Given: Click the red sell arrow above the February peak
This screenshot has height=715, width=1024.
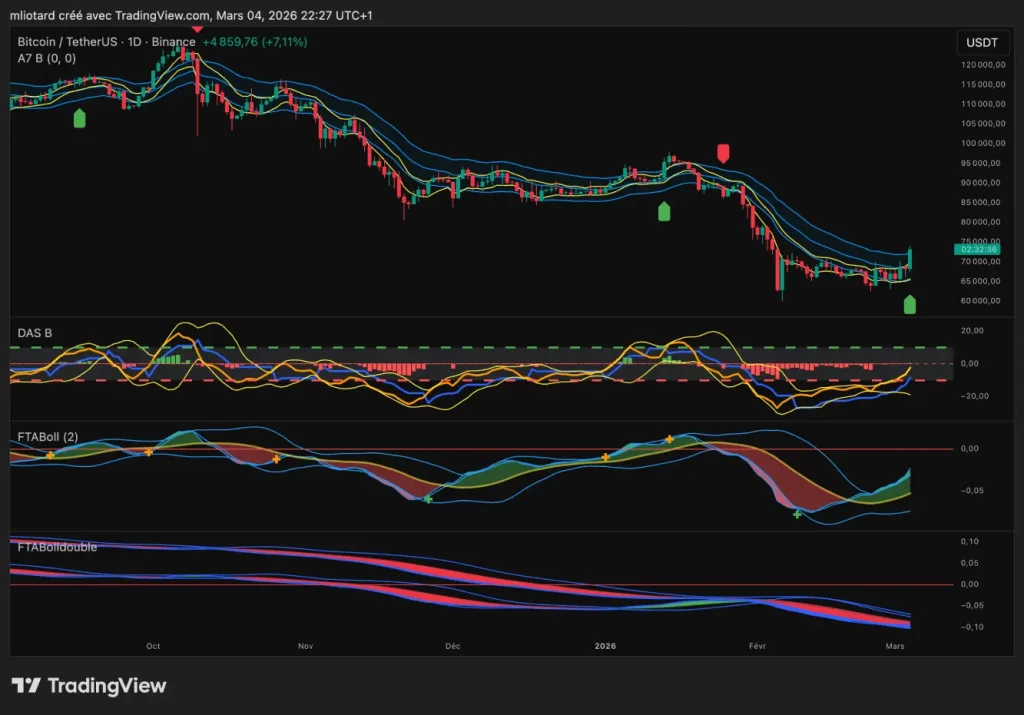Looking at the screenshot, I should (723, 152).
